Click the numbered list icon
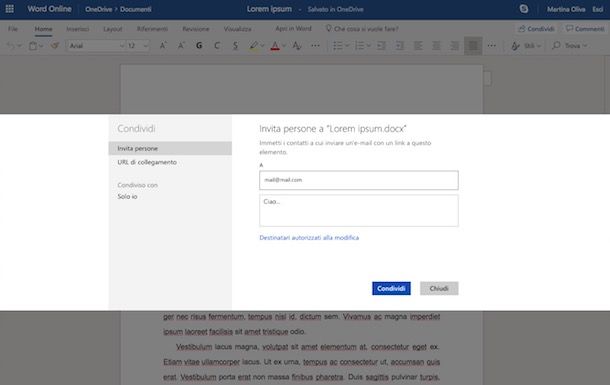 pyautogui.click(x=359, y=46)
